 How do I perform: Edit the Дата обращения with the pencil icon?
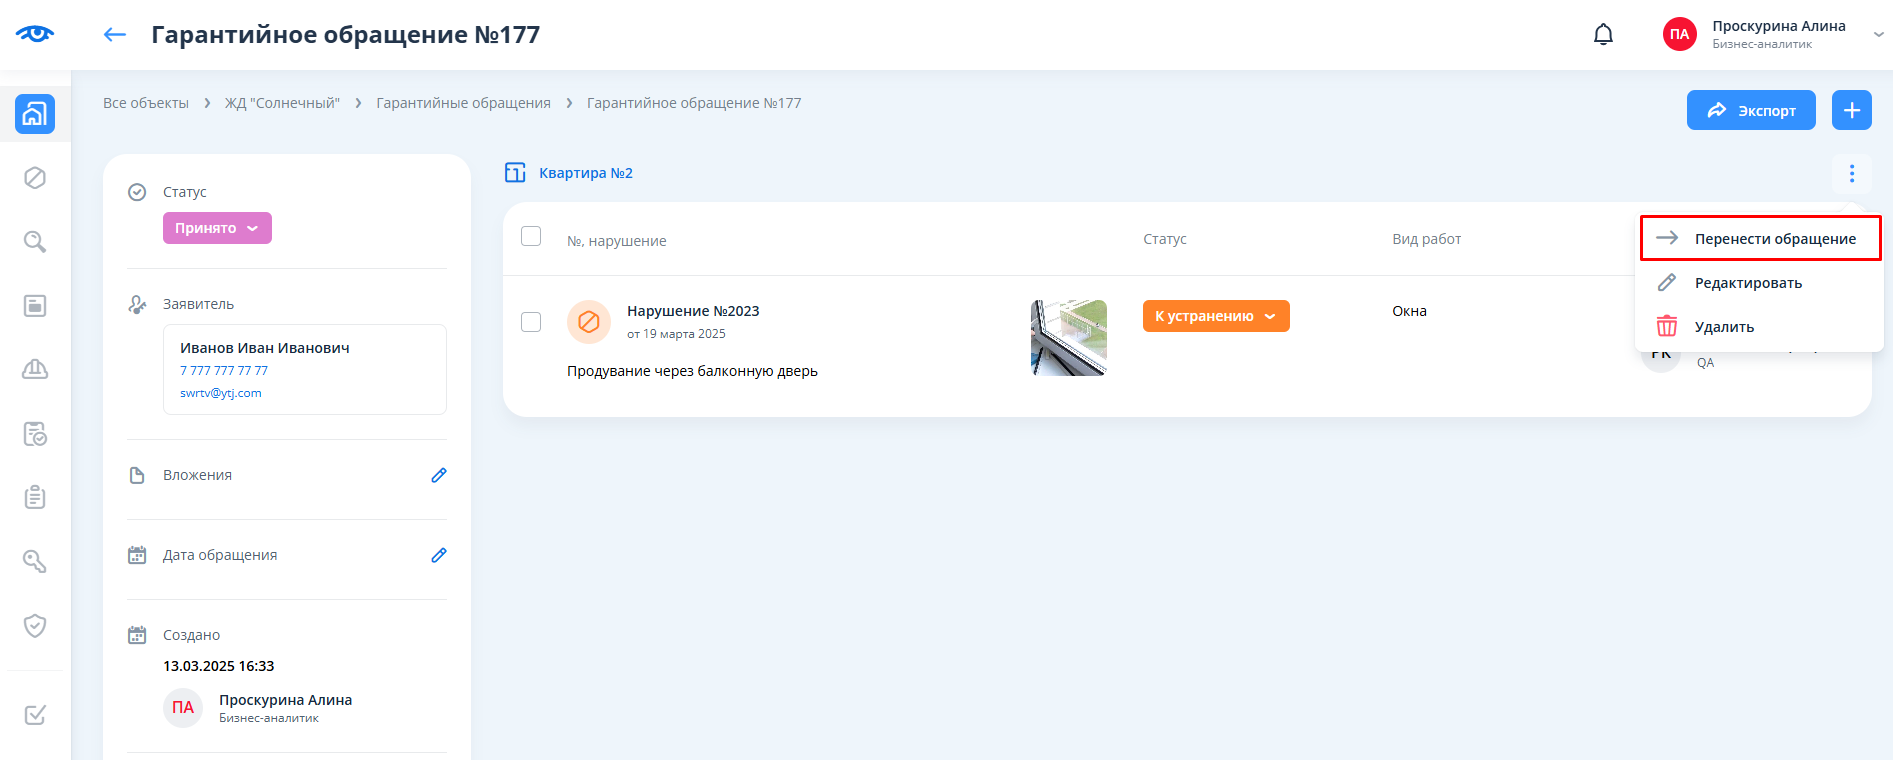click(x=438, y=555)
